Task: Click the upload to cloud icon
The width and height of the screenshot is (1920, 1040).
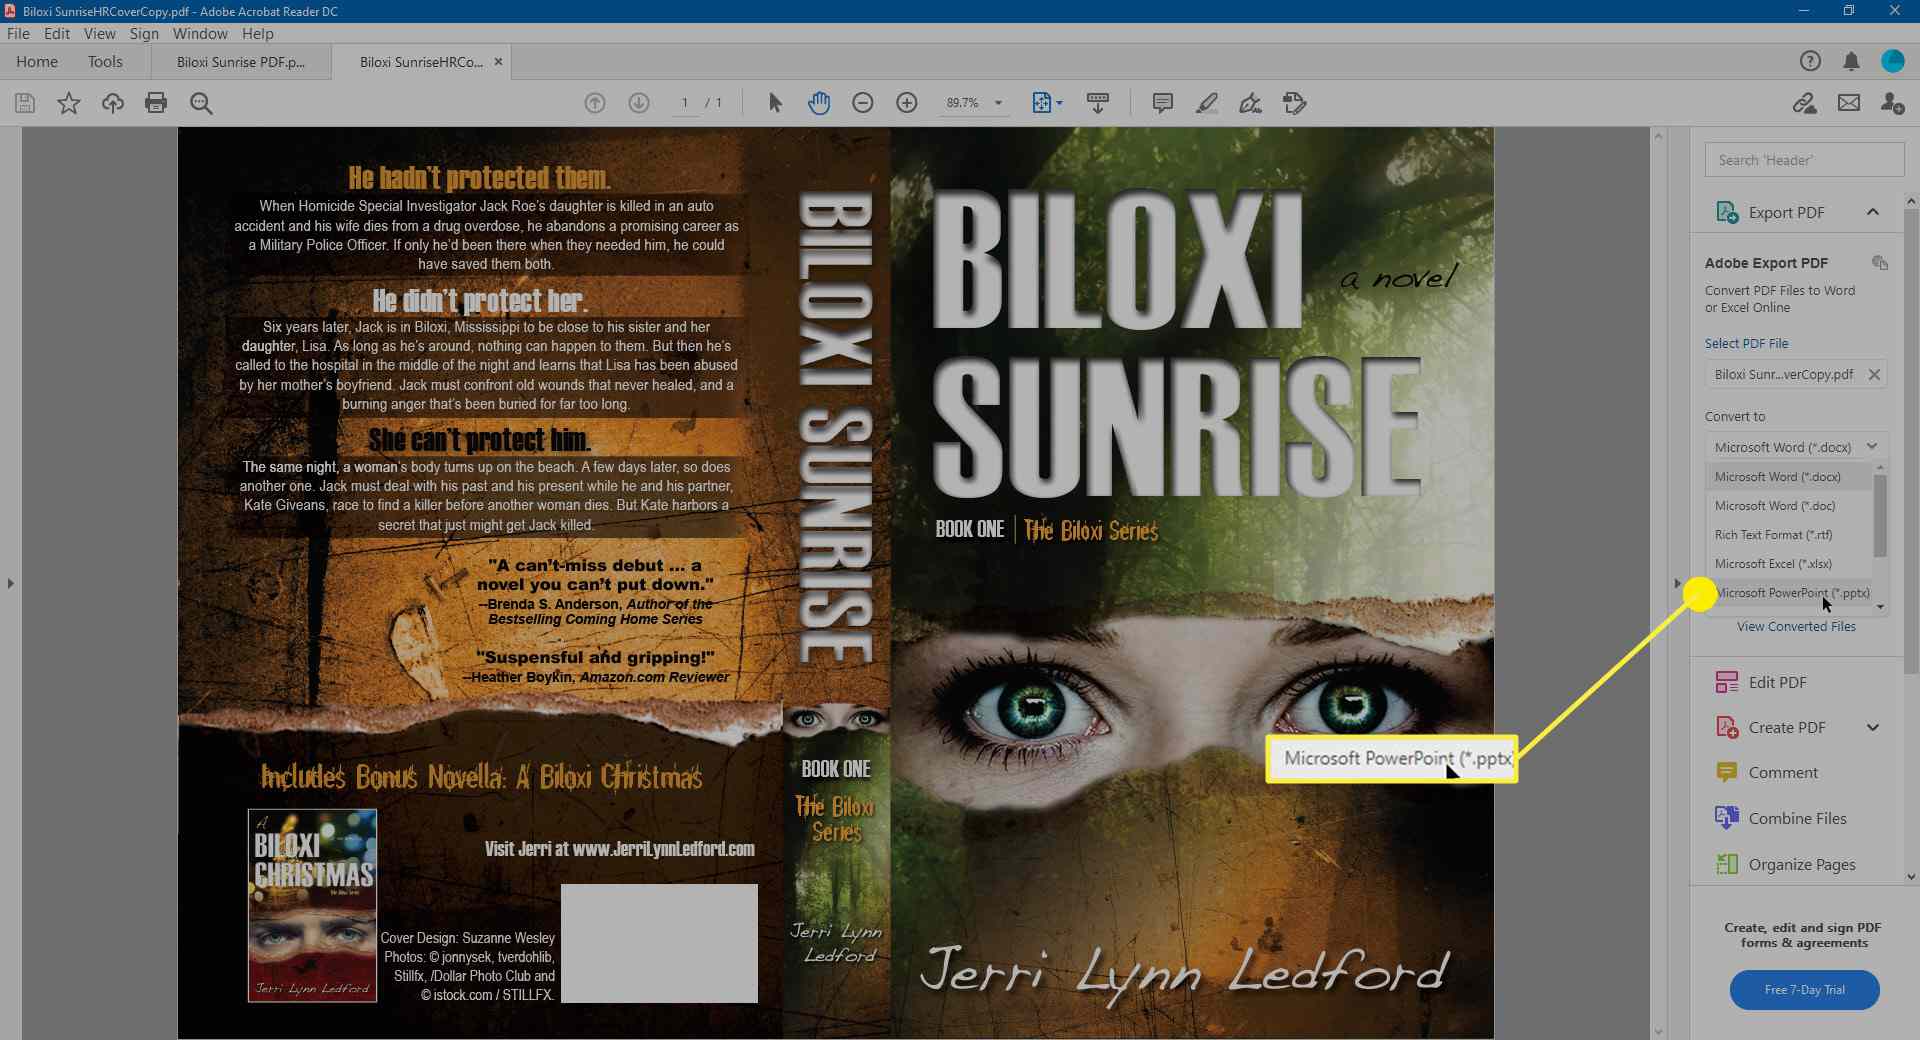Action: pos(113,103)
